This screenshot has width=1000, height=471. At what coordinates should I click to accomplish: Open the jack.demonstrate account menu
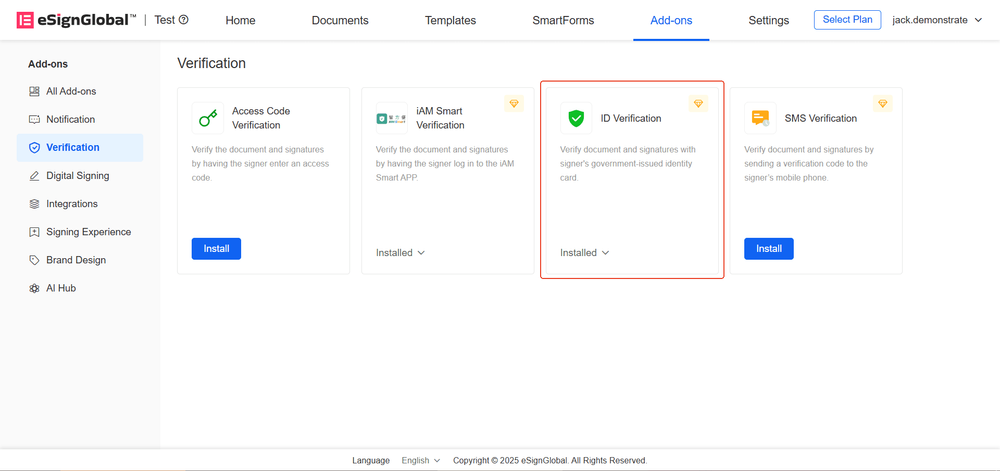[x=937, y=20]
